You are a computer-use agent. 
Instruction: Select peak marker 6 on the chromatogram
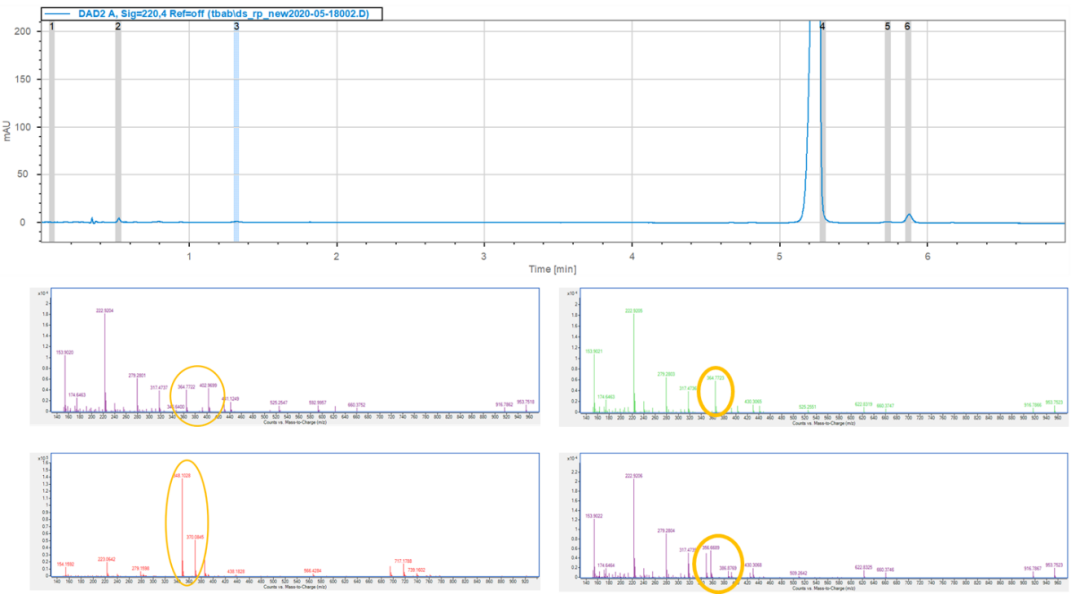908,131
